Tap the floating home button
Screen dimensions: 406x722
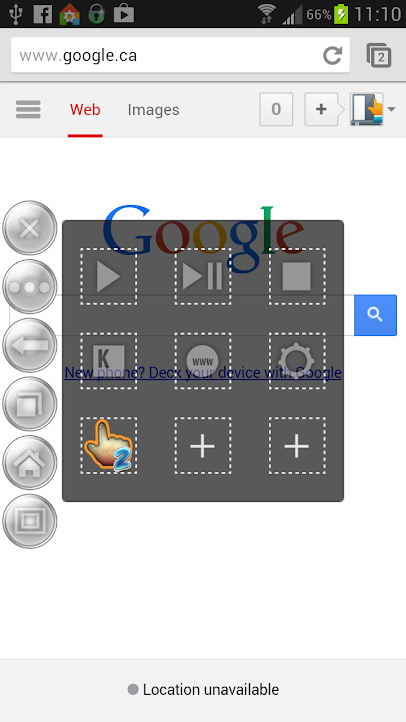(x=29, y=463)
